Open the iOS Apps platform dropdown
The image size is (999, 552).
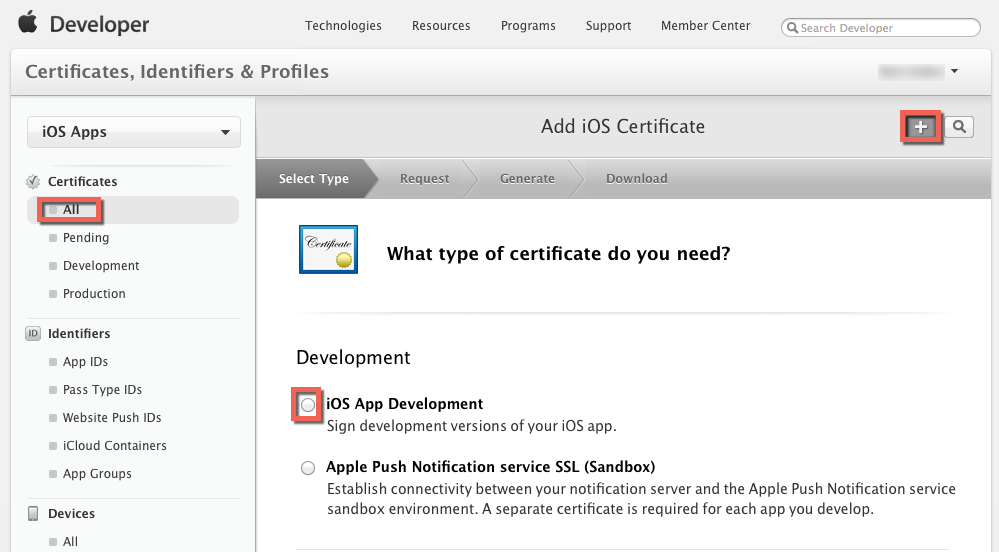pos(134,132)
